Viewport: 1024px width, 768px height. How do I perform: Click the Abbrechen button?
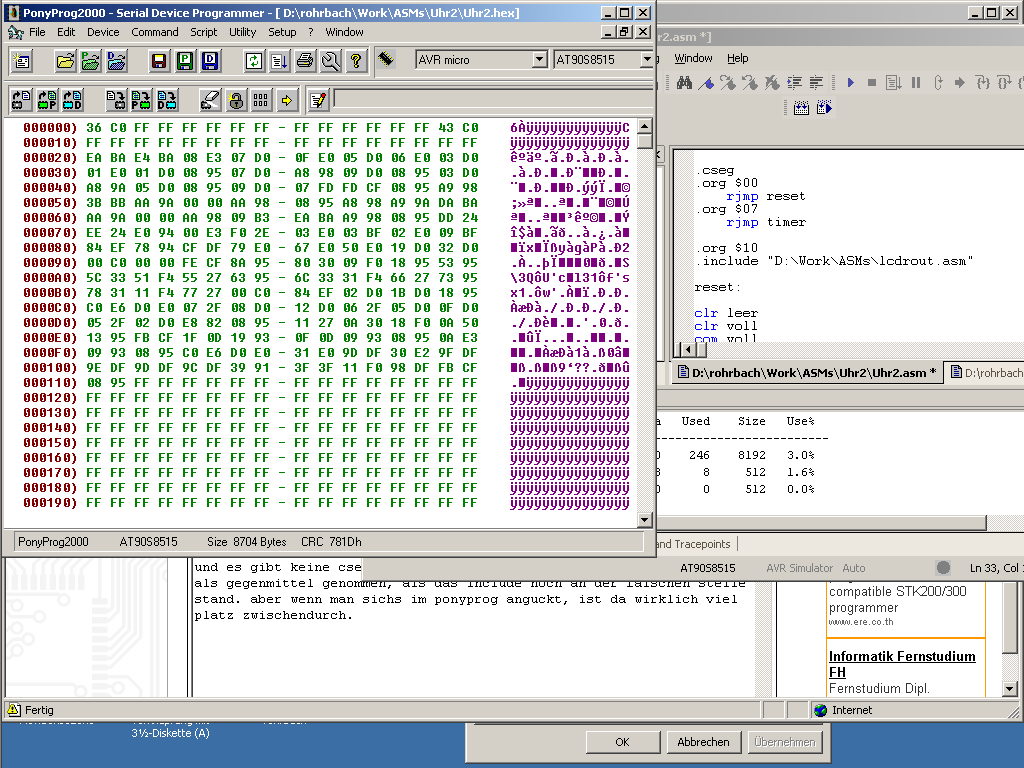tap(703, 742)
